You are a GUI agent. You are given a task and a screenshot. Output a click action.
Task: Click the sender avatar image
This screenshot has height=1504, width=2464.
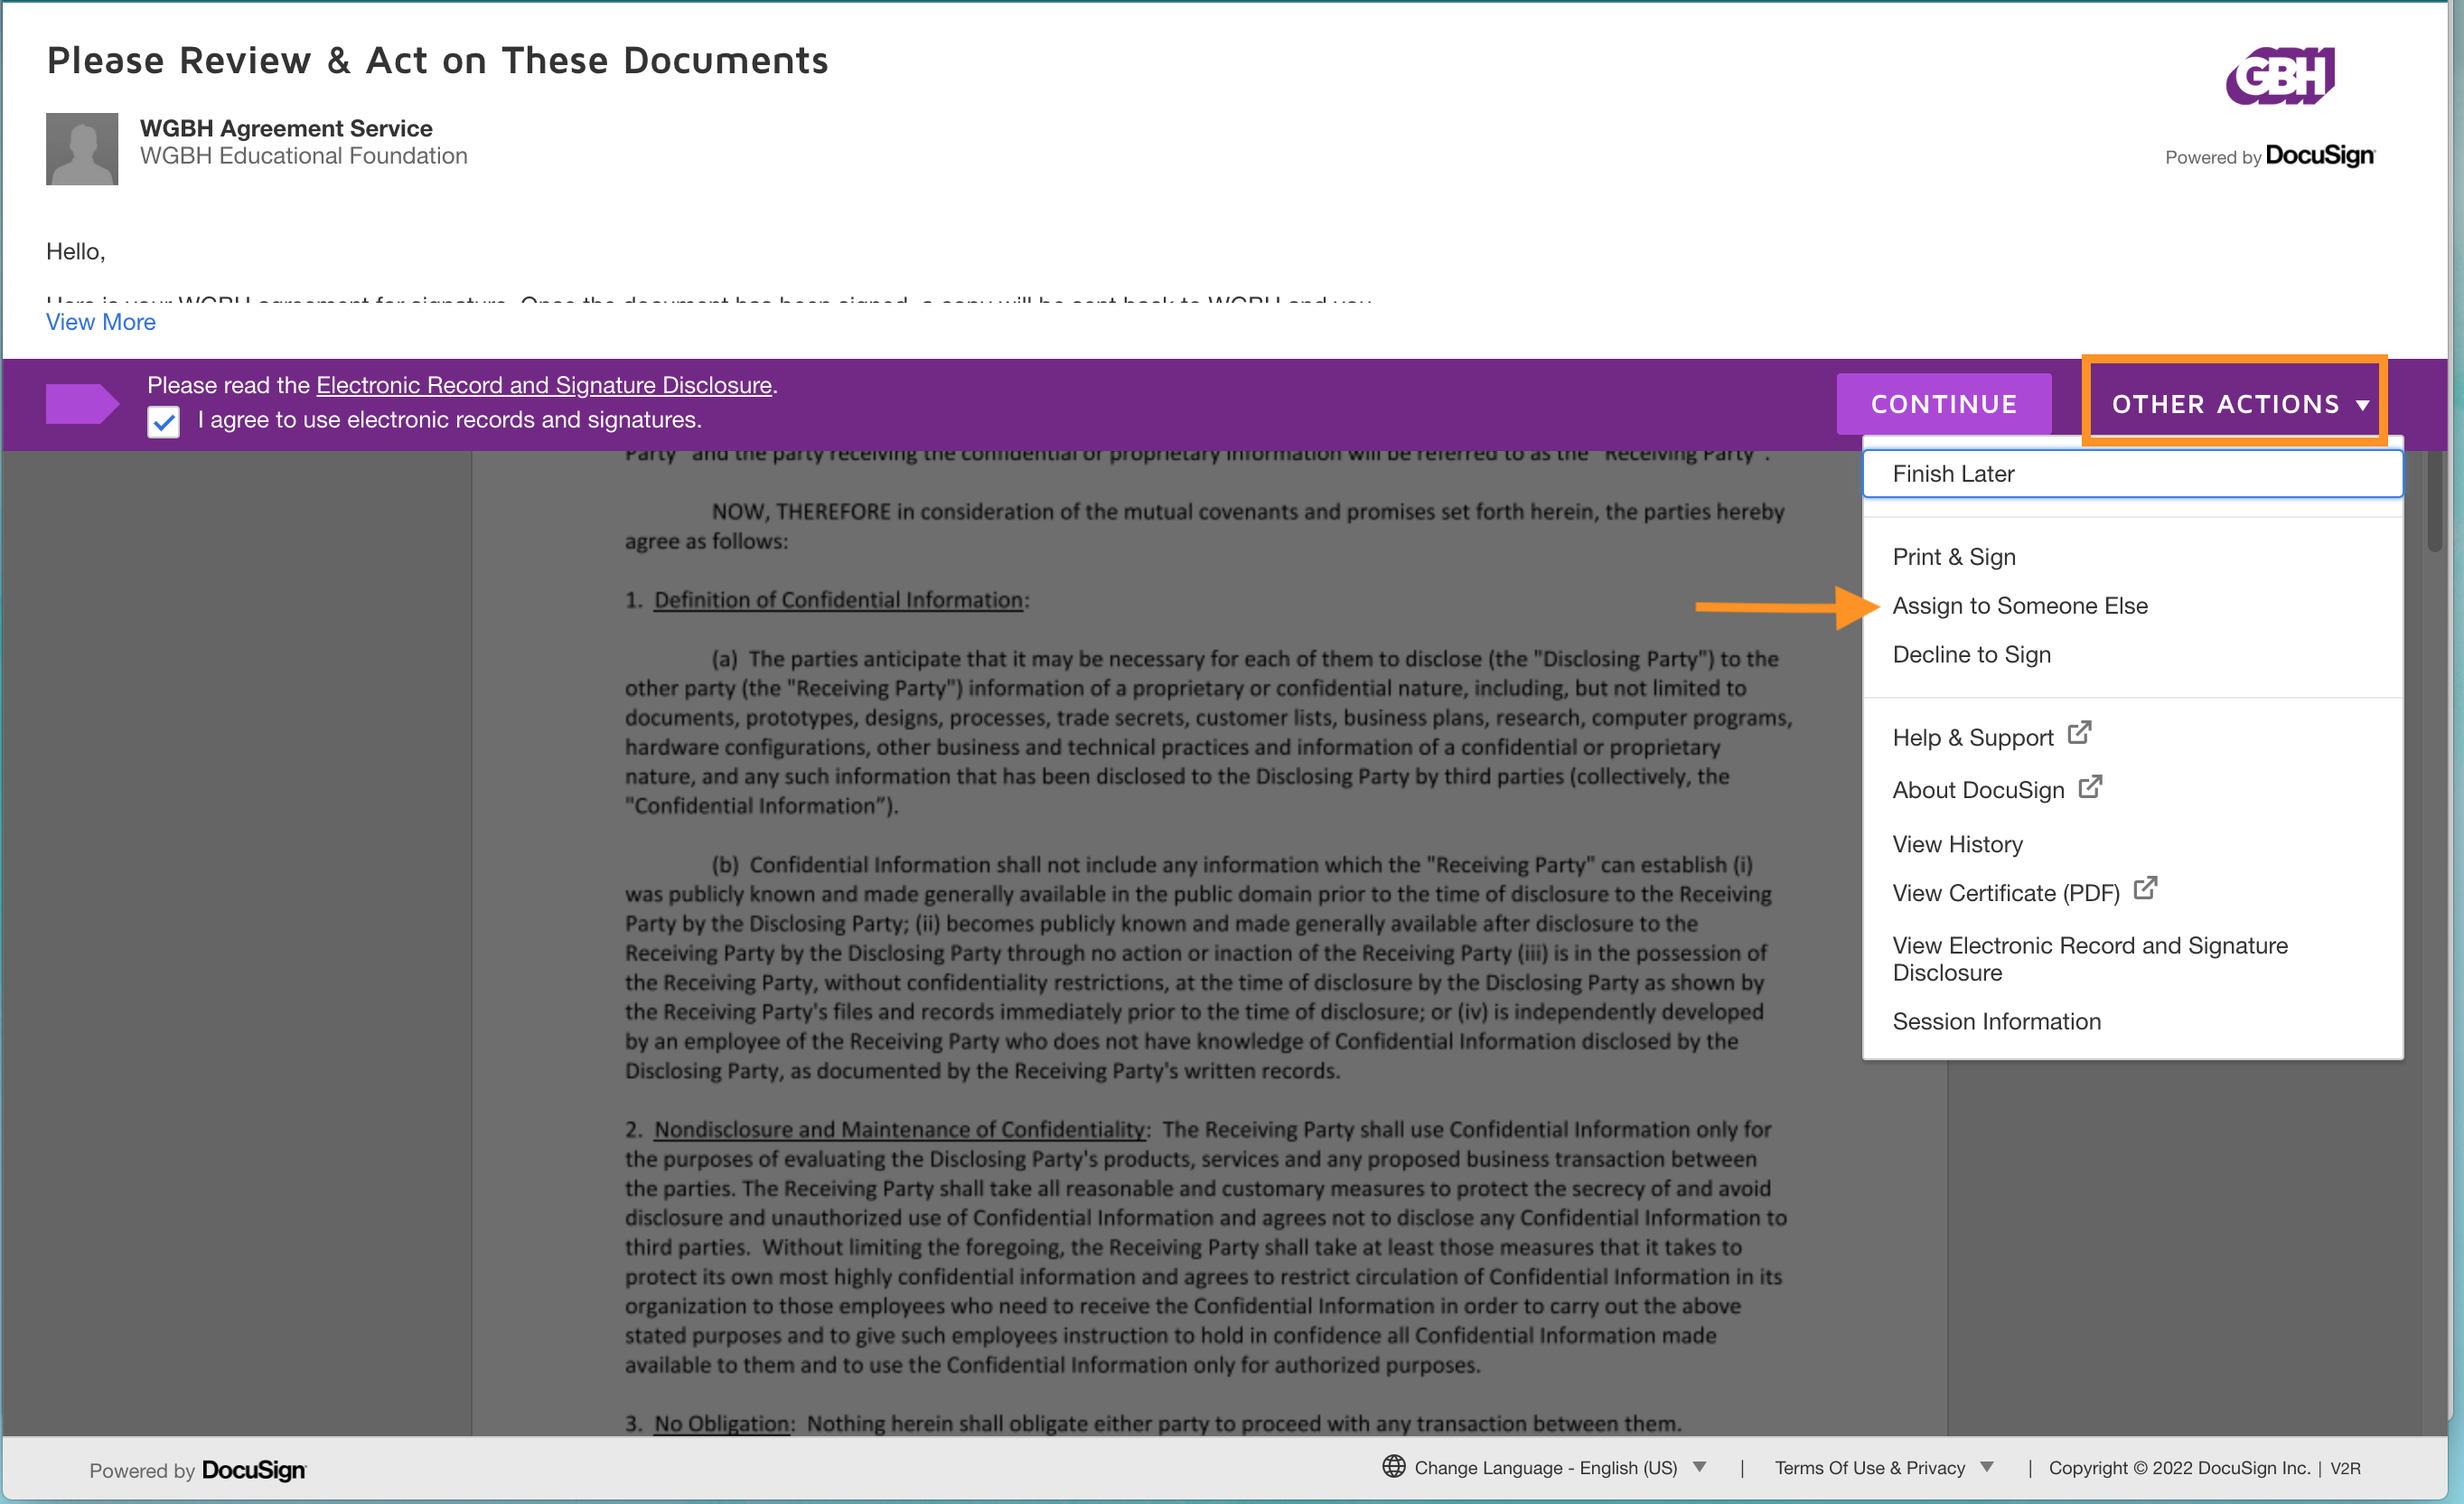click(x=82, y=149)
